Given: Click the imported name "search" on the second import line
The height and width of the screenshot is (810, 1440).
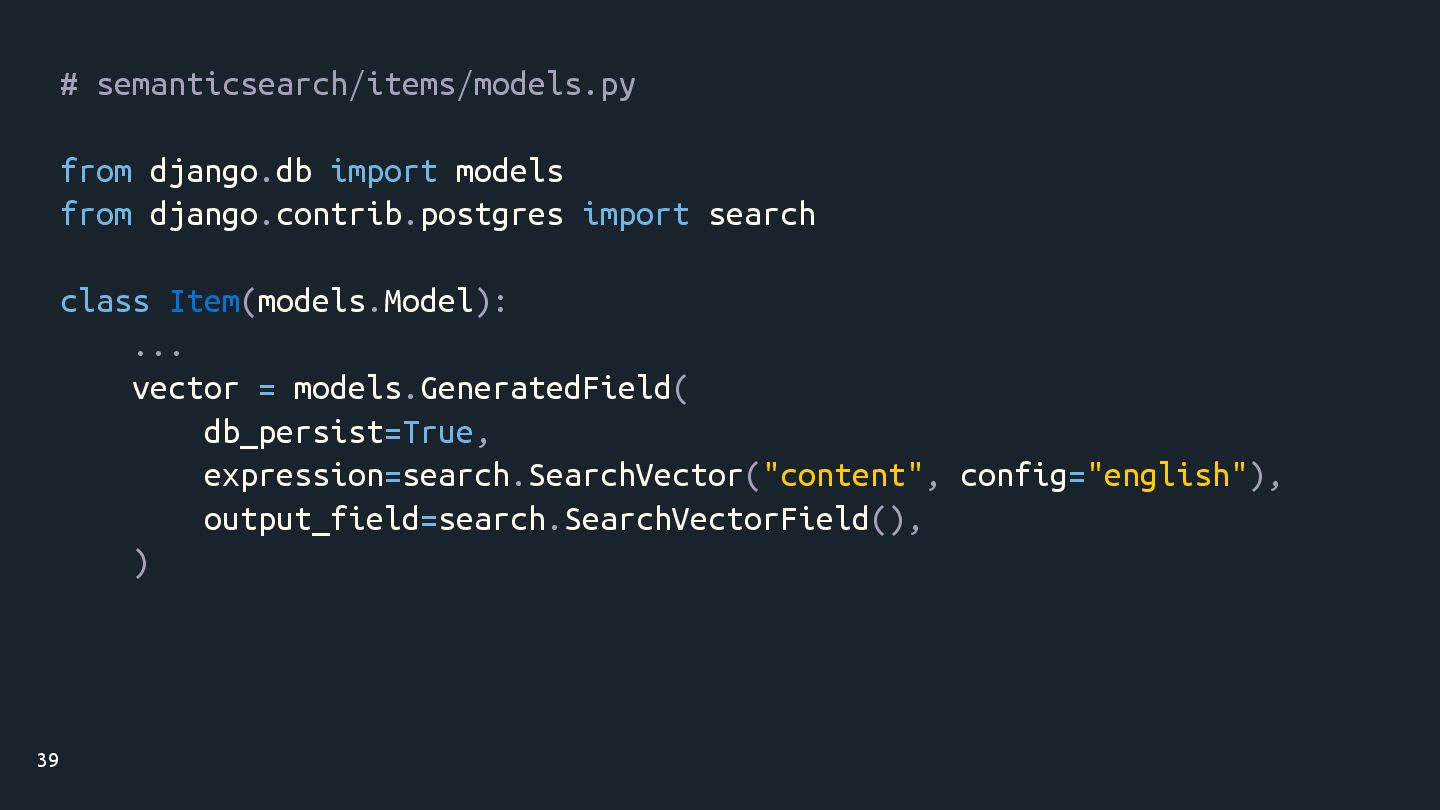Looking at the screenshot, I should [762, 214].
